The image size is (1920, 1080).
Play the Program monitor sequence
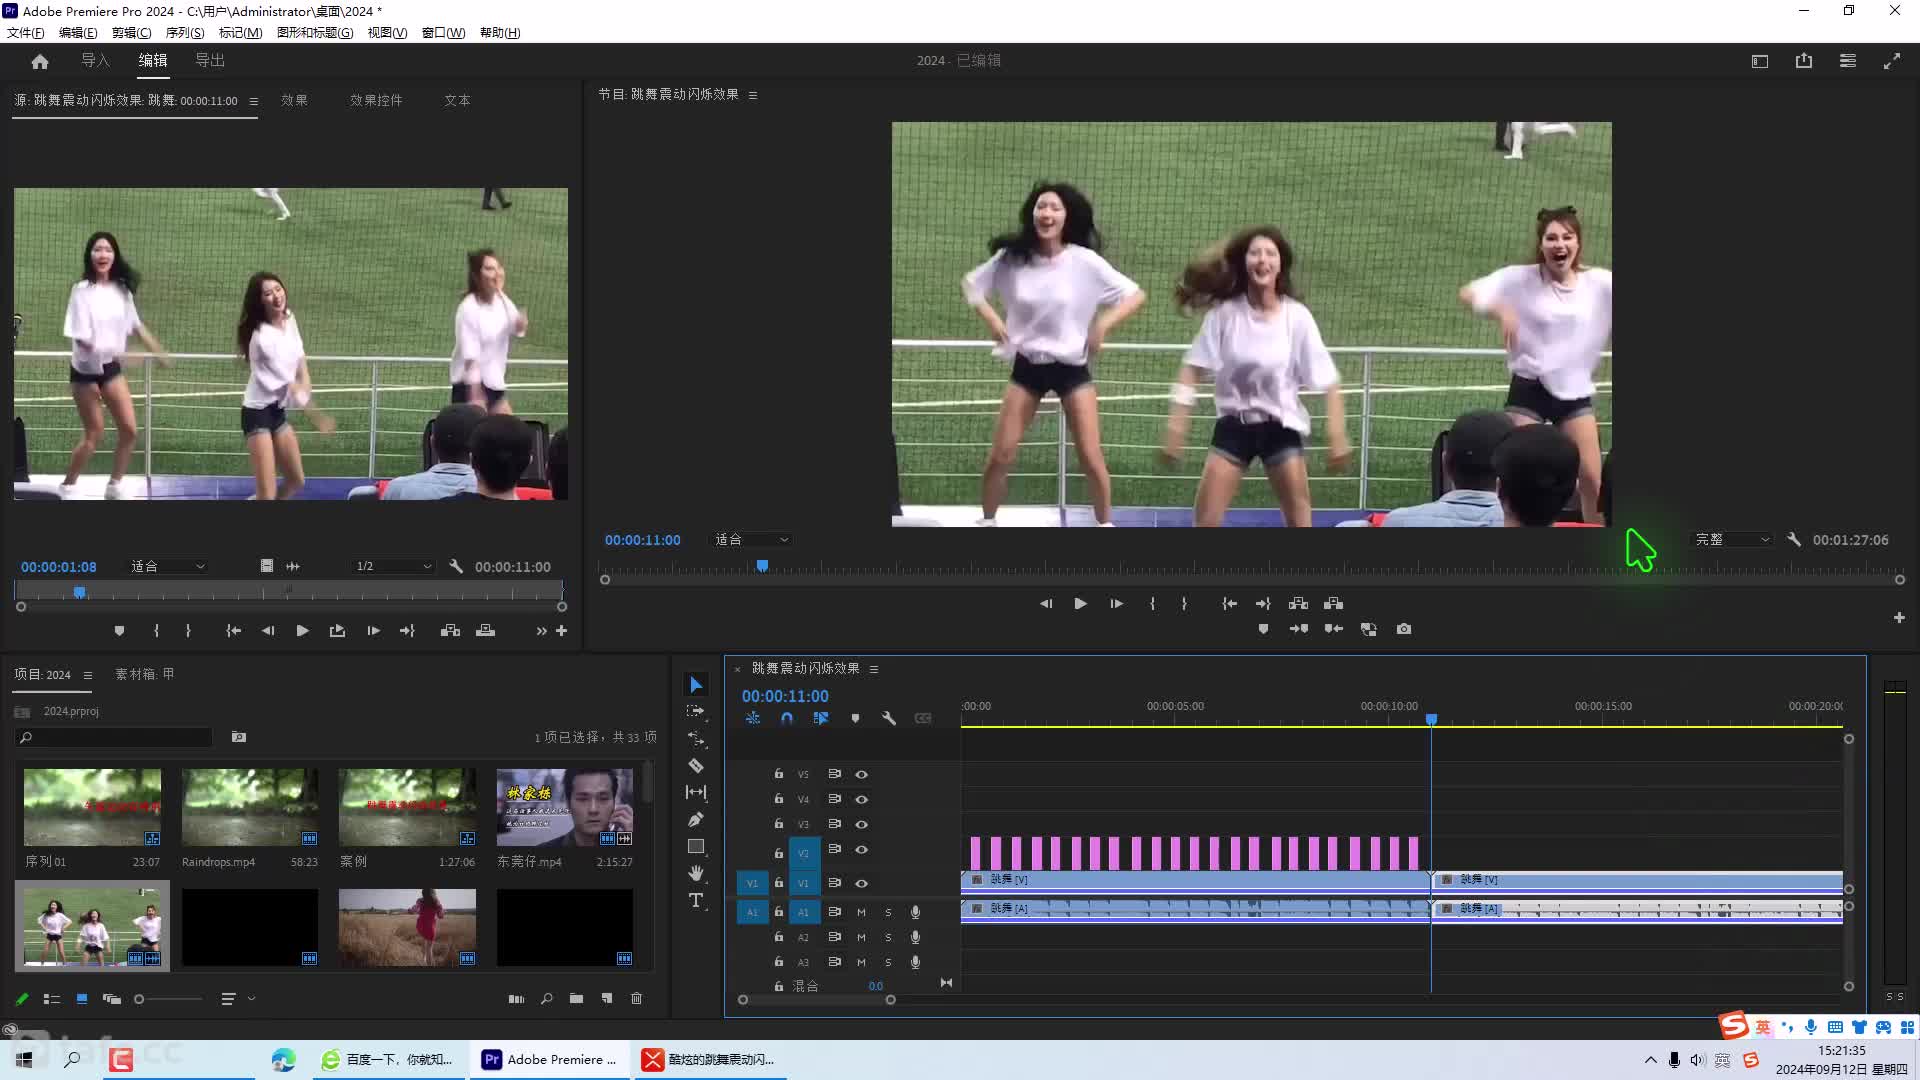tap(1081, 603)
